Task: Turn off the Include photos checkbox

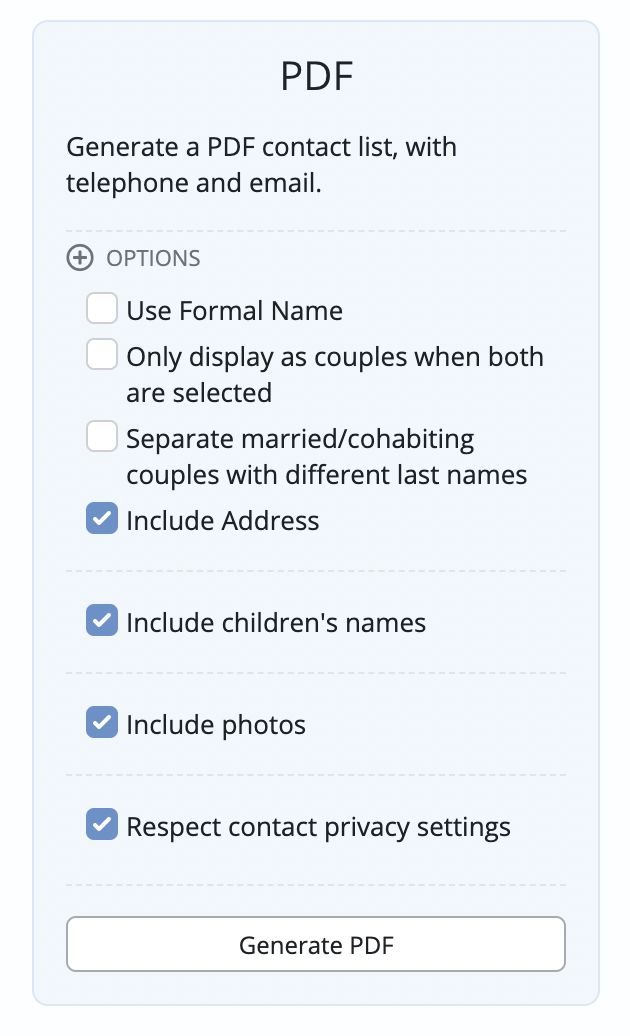Action: tap(102, 723)
